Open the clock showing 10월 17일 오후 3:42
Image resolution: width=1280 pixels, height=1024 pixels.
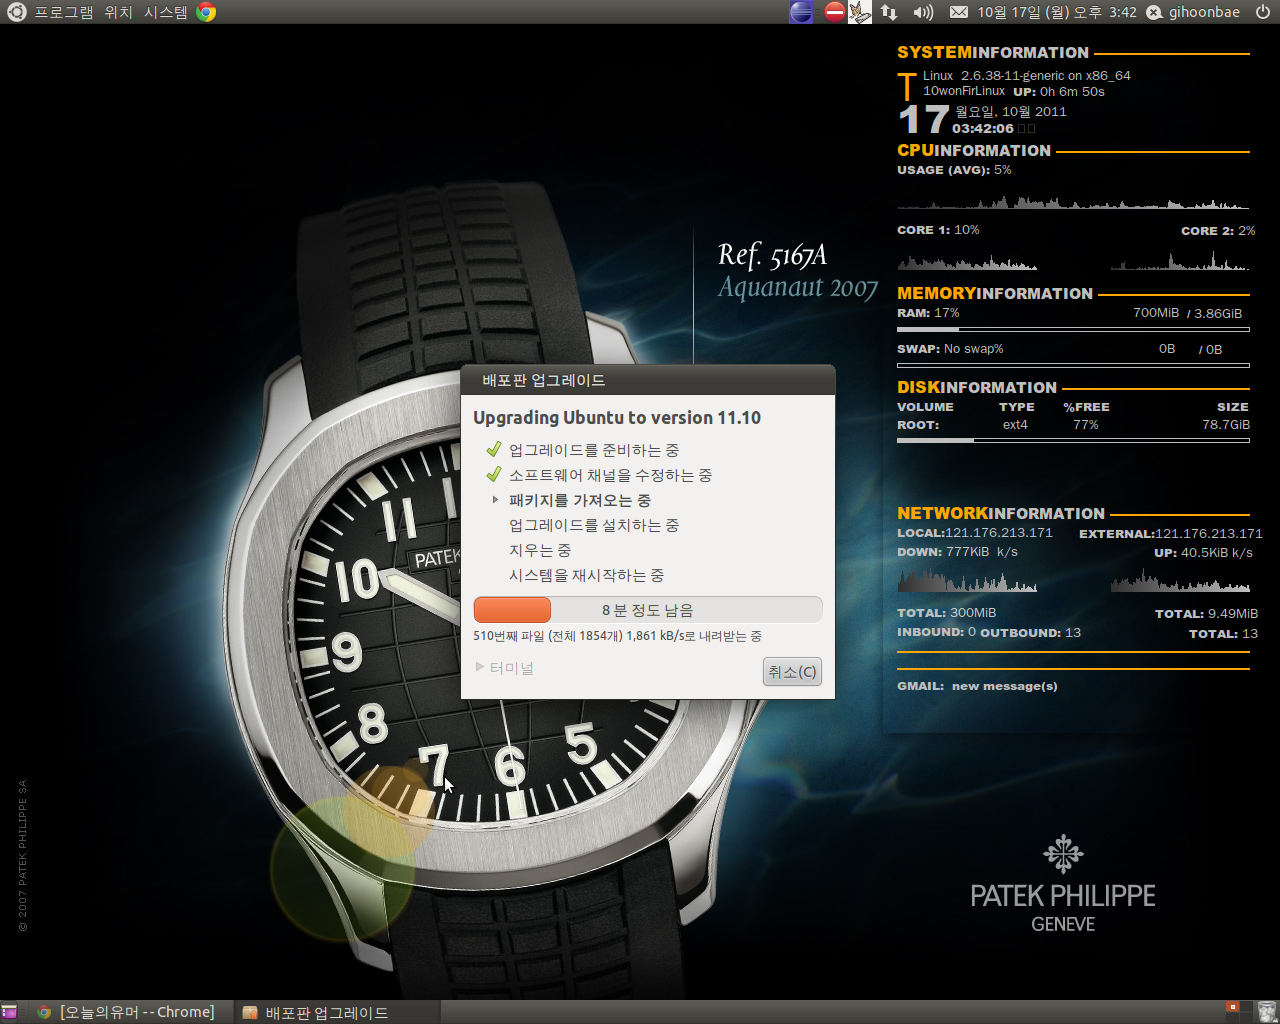pos(1057,12)
